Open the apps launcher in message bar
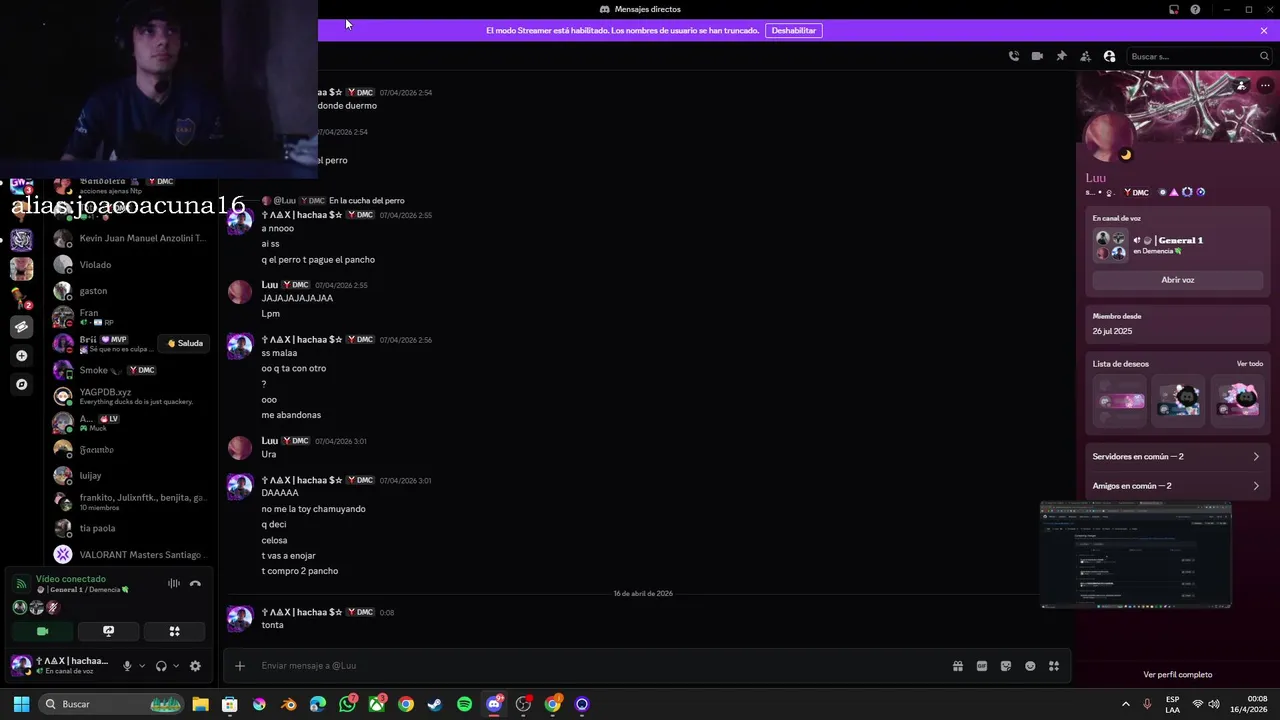1280x720 pixels. pos(1054,666)
